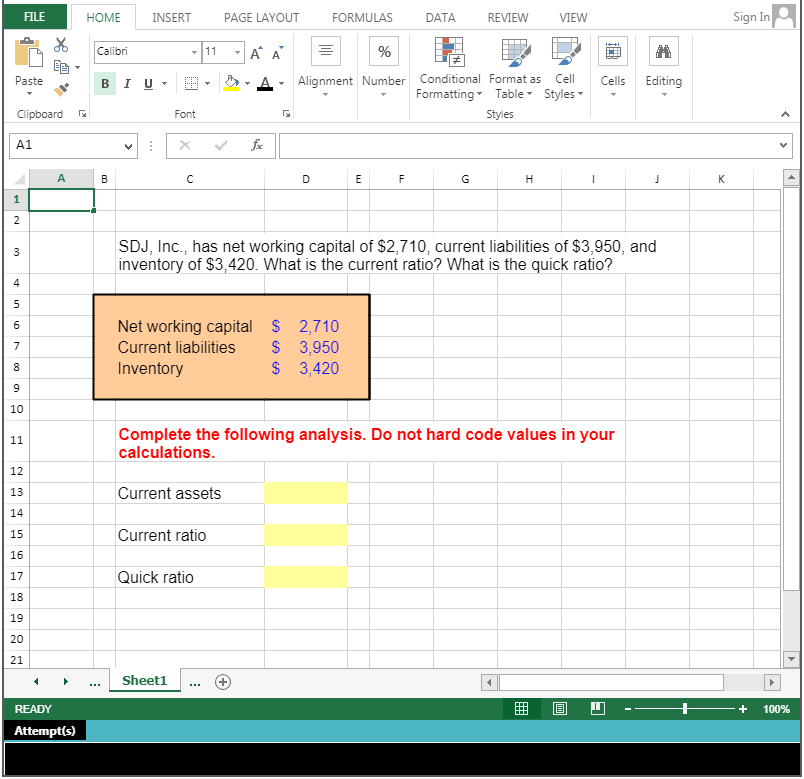Viewport: 804px width, 779px height.
Task: Open the Font Size dropdown
Action: [237, 51]
